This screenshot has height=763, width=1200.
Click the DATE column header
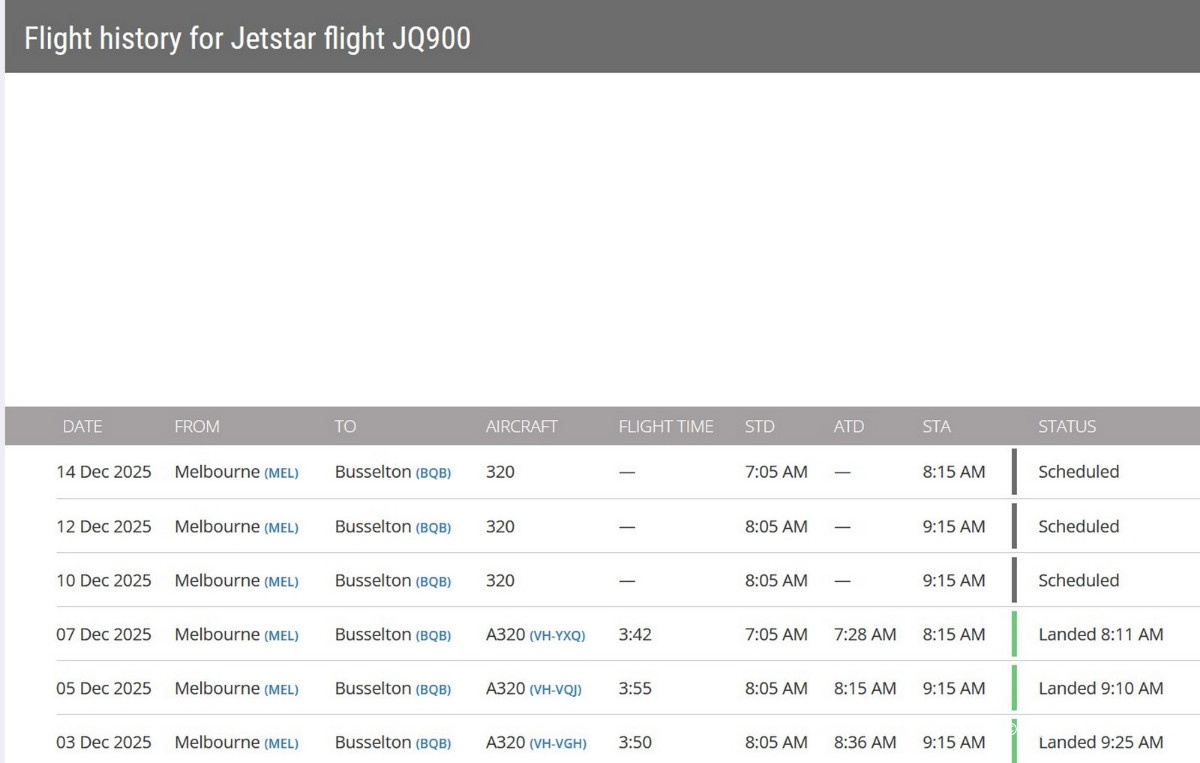point(82,426)
